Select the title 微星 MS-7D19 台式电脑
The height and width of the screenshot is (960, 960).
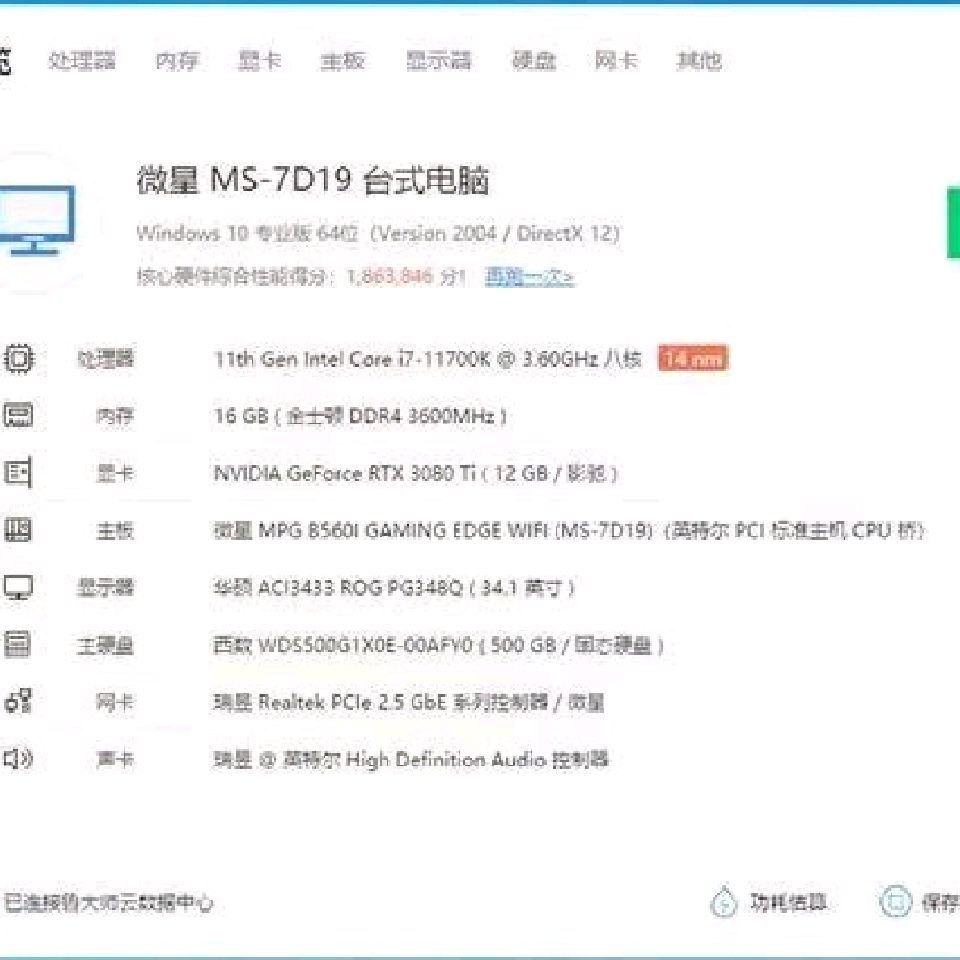(x=312, y=181)
